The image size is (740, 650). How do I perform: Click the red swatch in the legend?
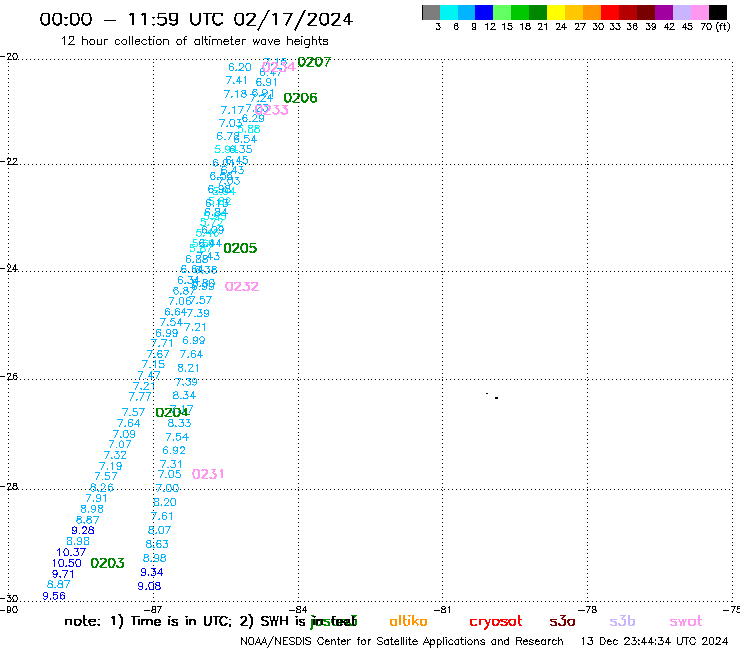tap(610, 12)
